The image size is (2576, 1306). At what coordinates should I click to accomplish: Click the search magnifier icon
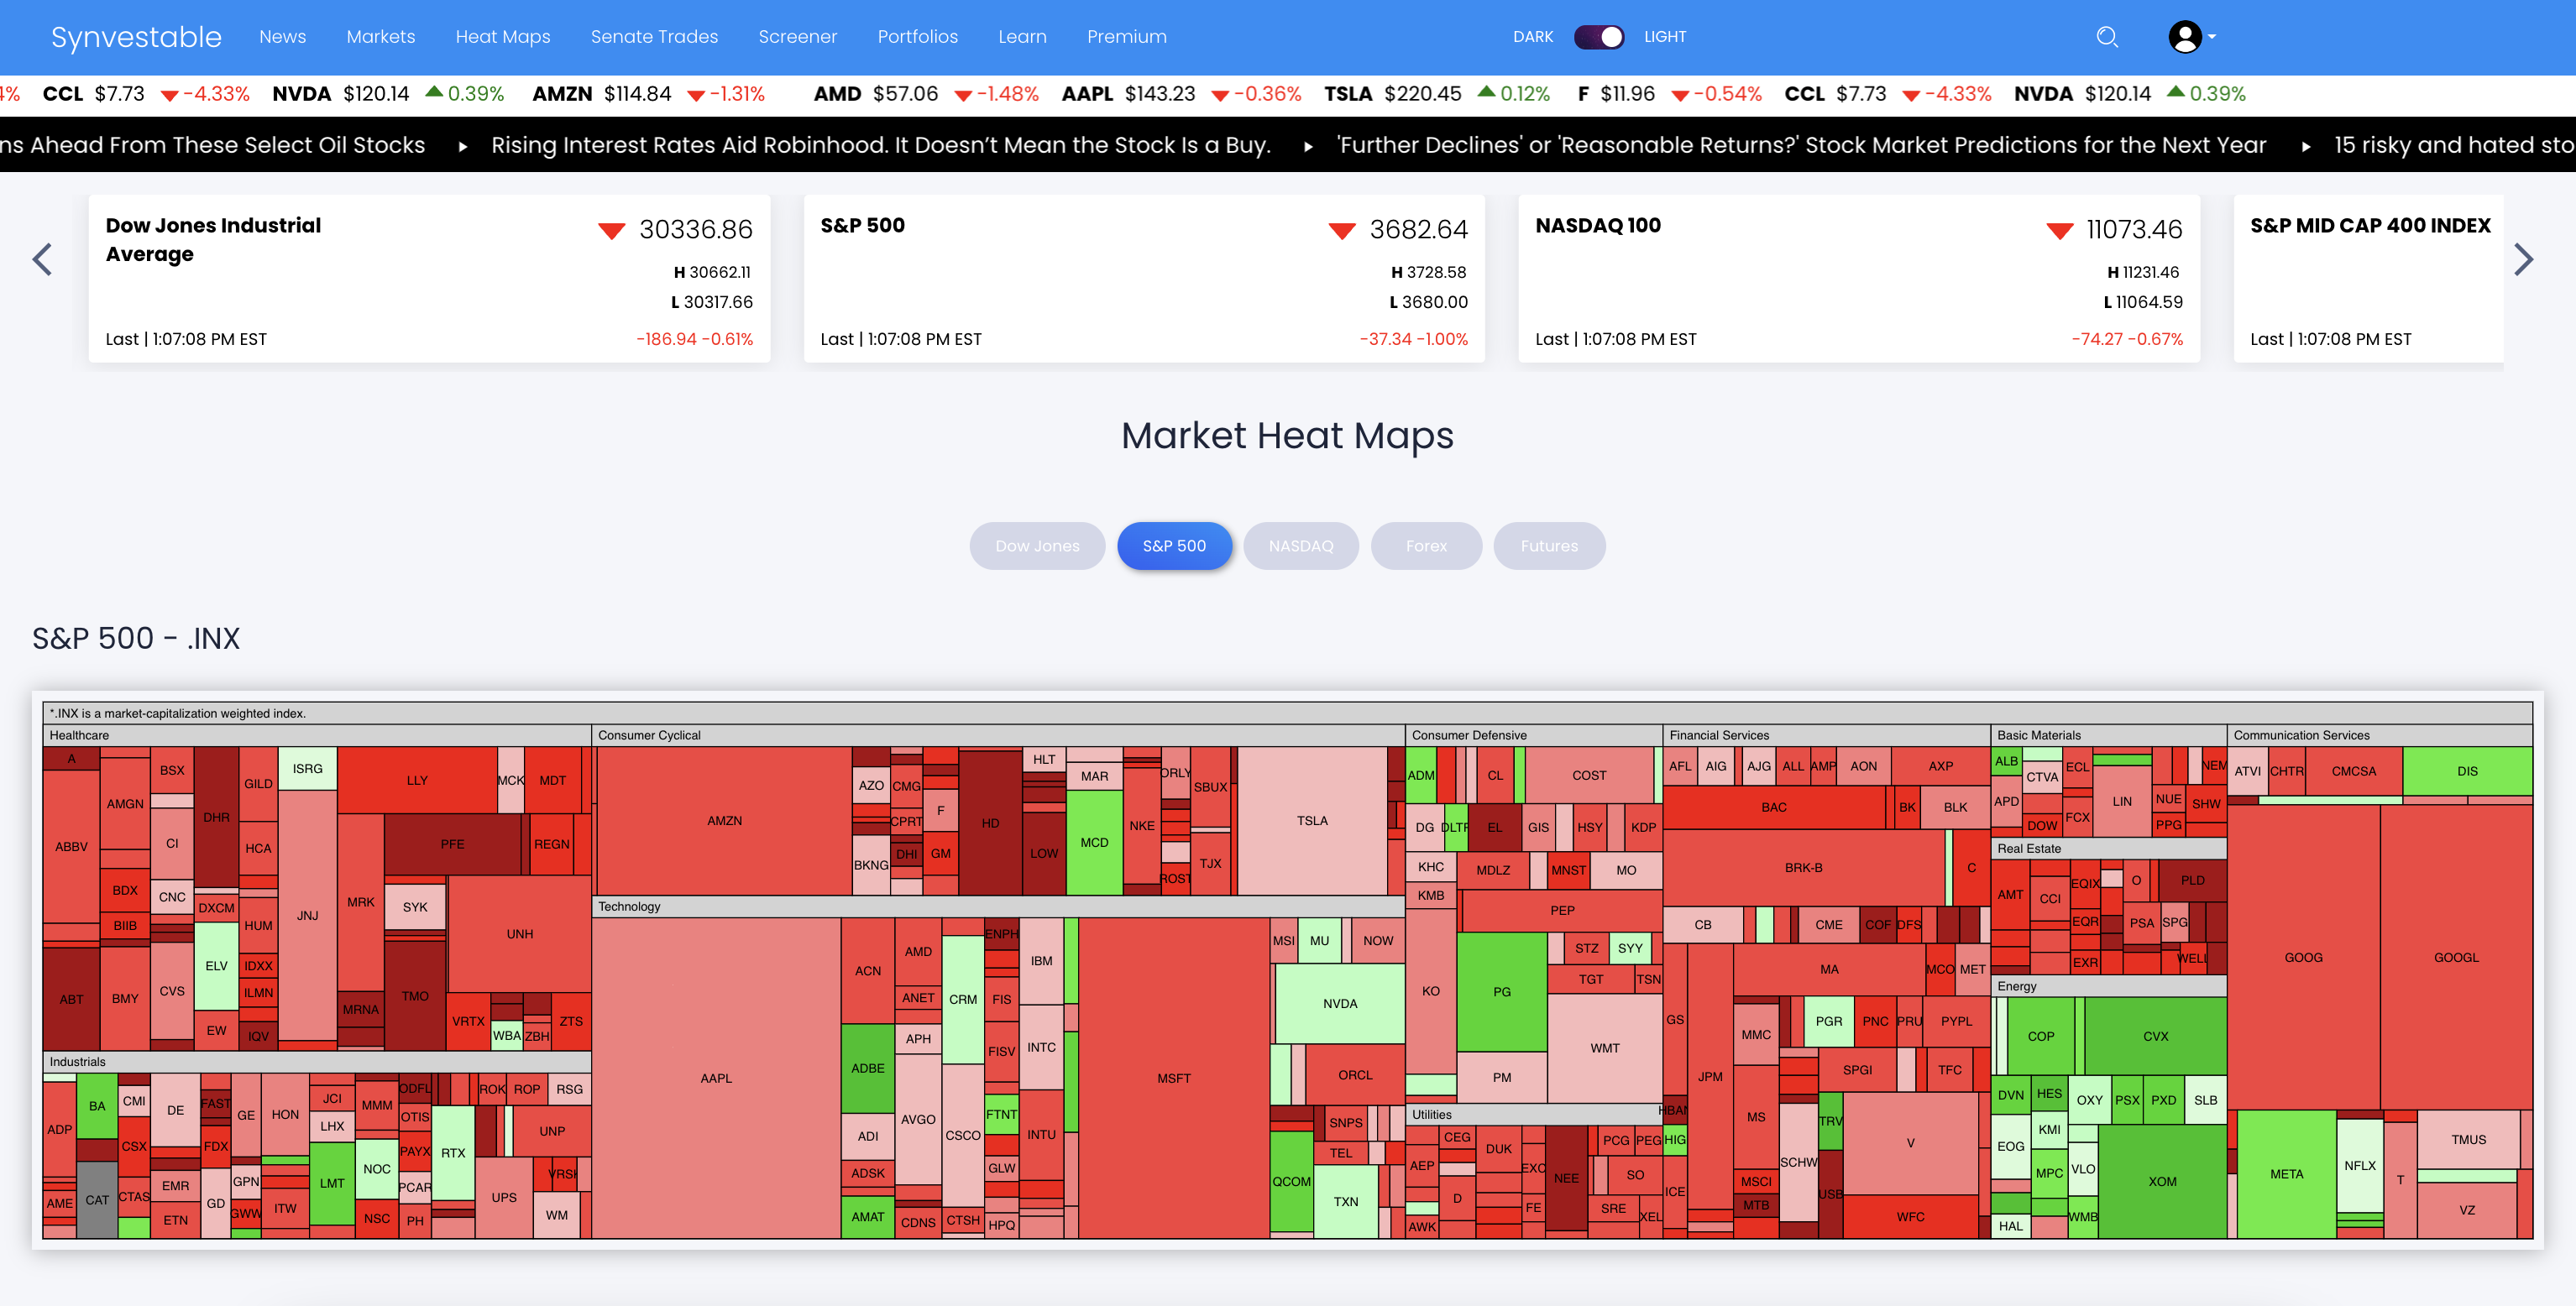2107,37
